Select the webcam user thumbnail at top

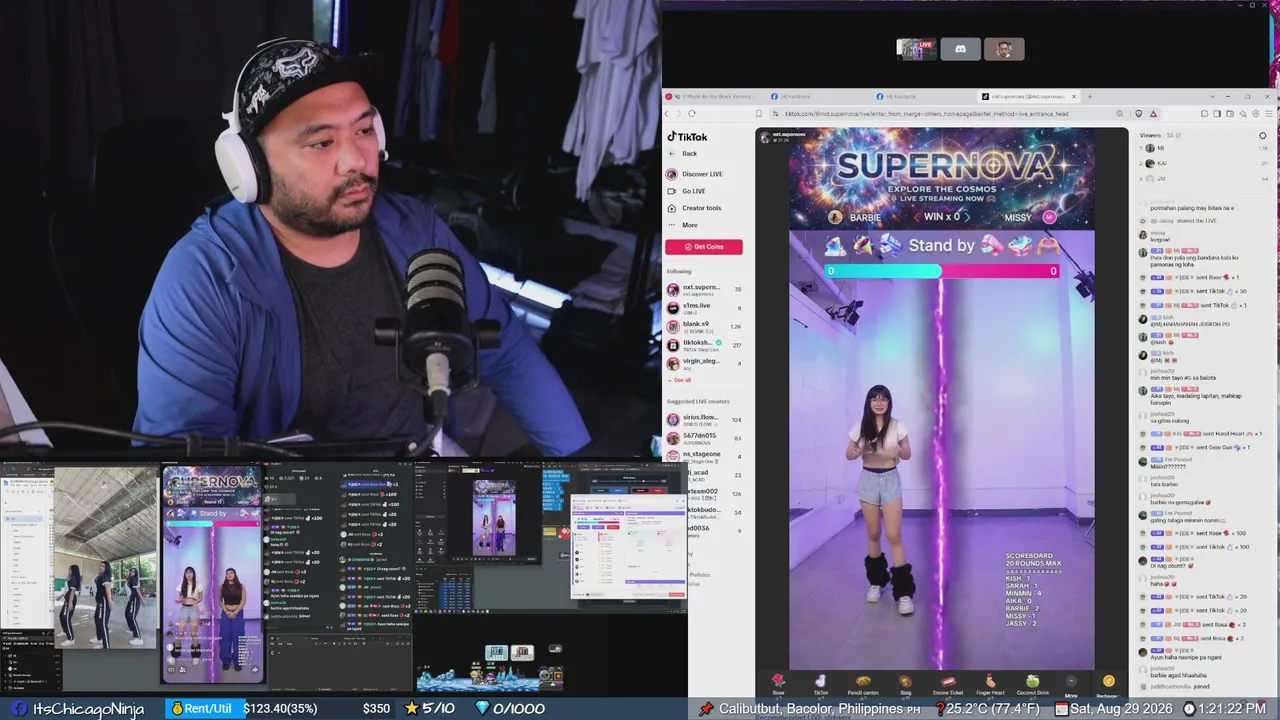(1004, 49)
